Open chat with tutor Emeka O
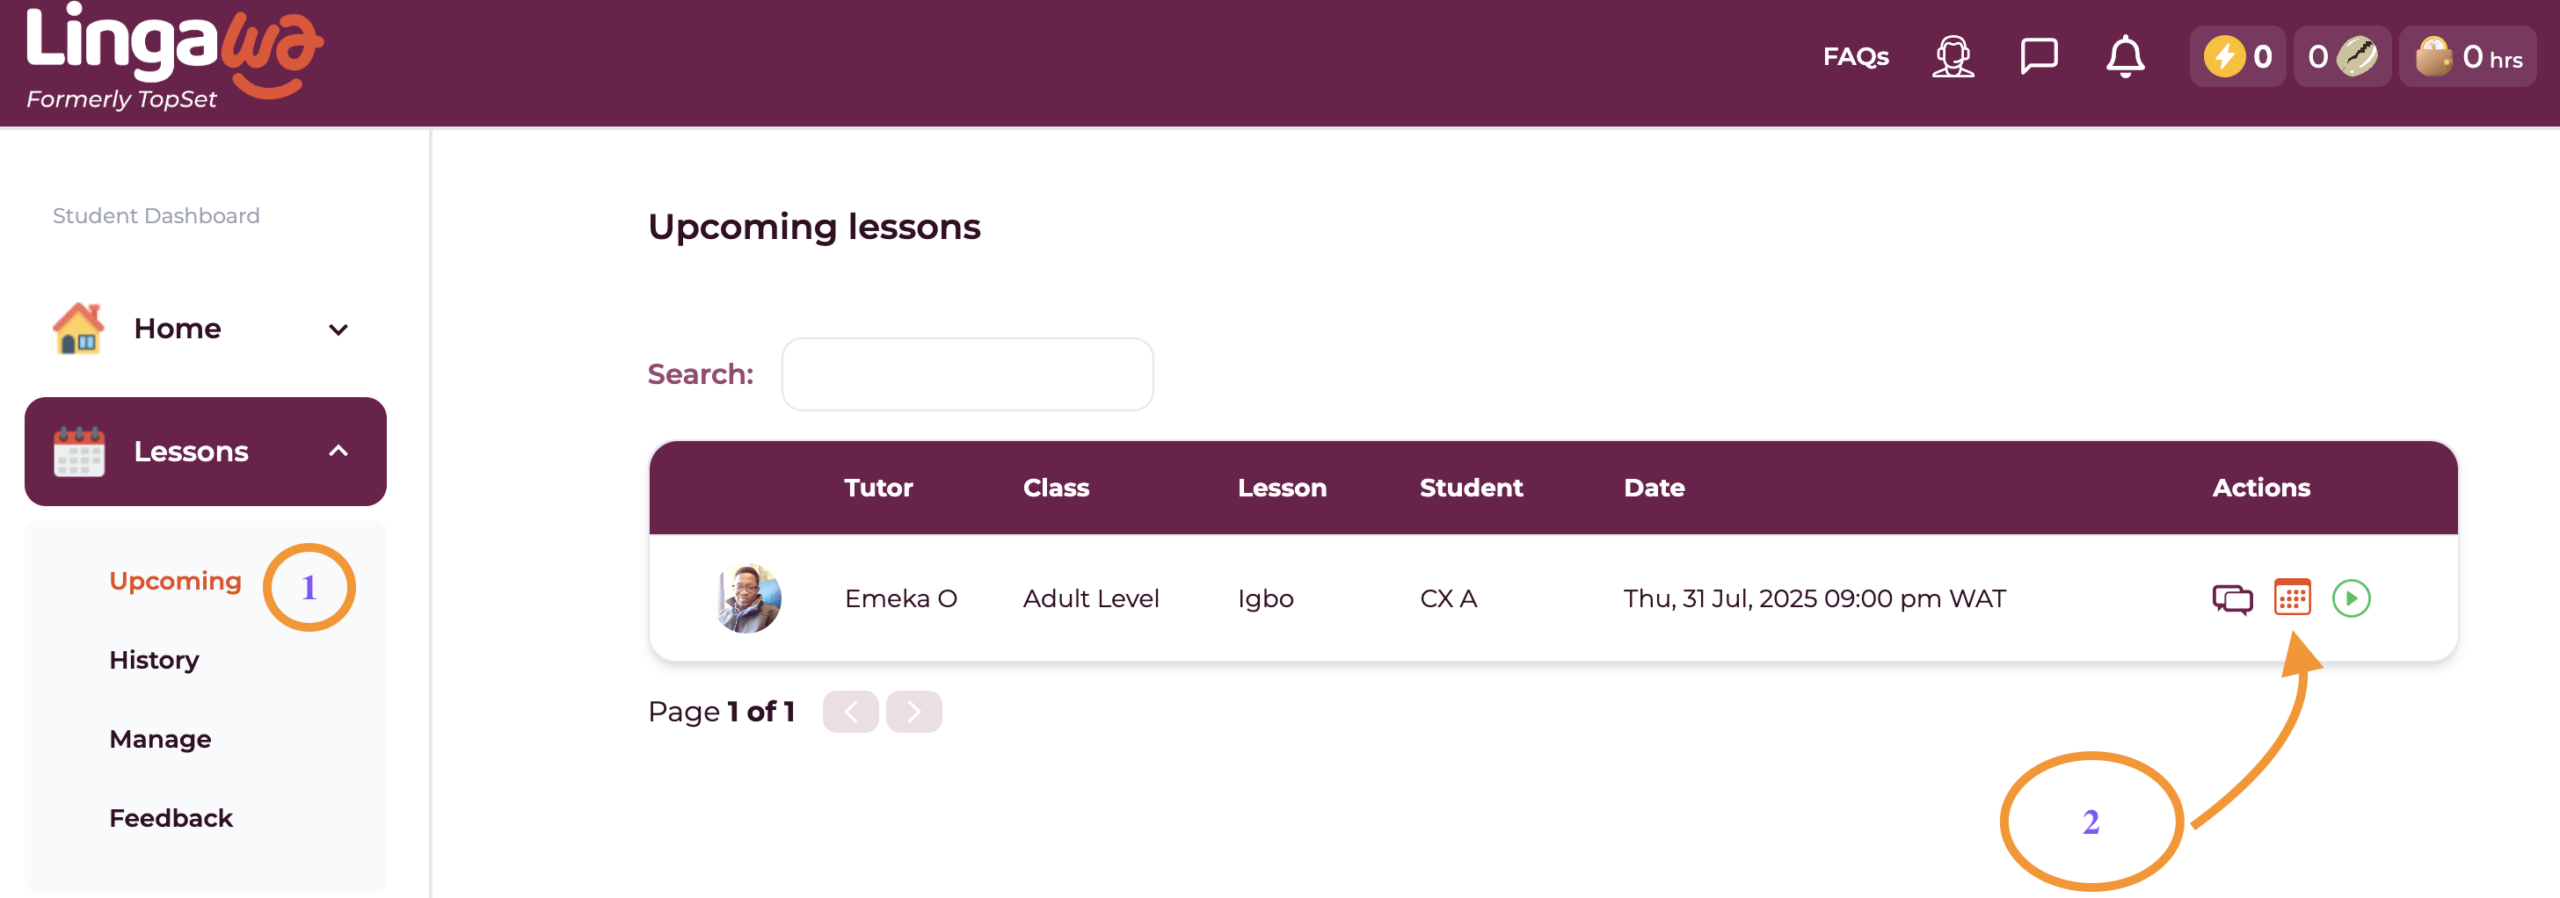2560x898 pixels. click(x=2233, y=598)
